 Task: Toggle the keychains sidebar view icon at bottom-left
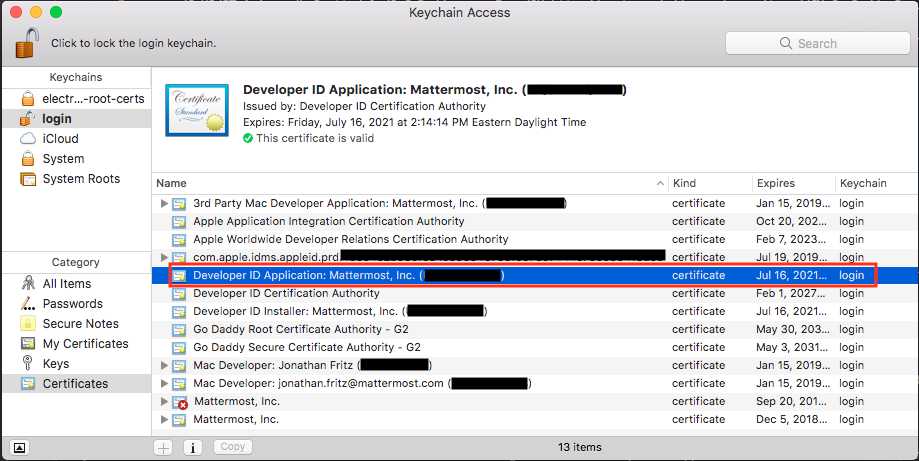coord(20,447)
